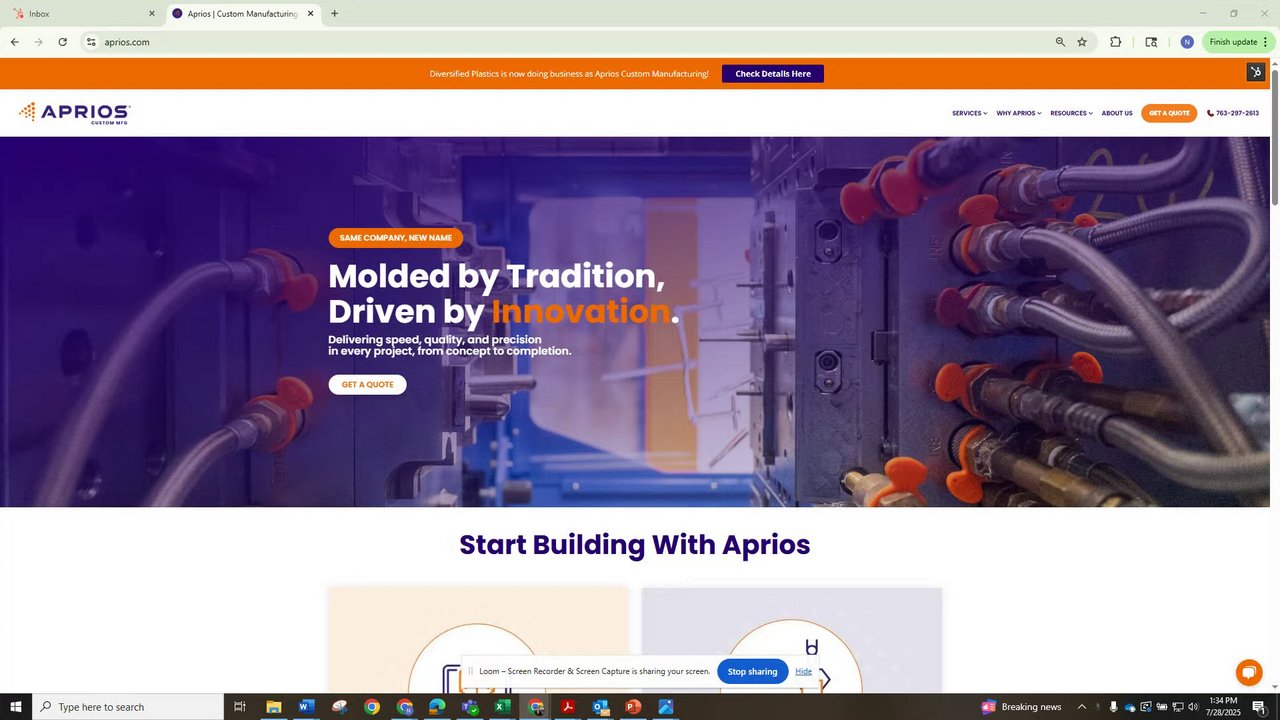Open File Explorer from the taskbar
The height and width of the screenshot is (720, 1280).
click(x=273, y=707)
